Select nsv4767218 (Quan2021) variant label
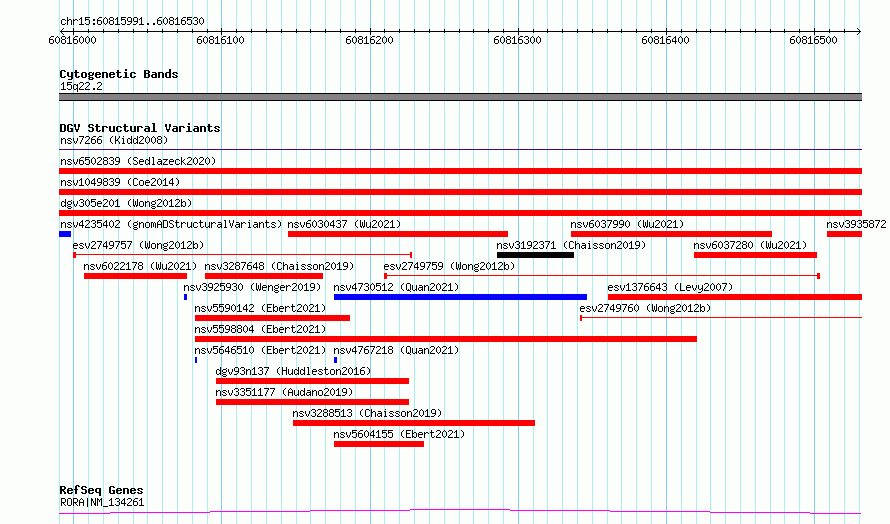 (x=396, y=350)
